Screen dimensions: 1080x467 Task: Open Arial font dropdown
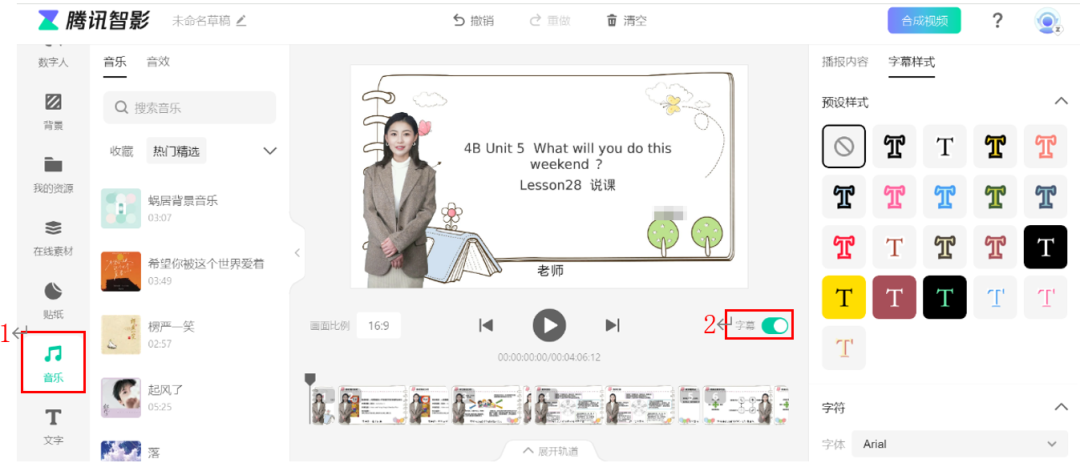960,444
